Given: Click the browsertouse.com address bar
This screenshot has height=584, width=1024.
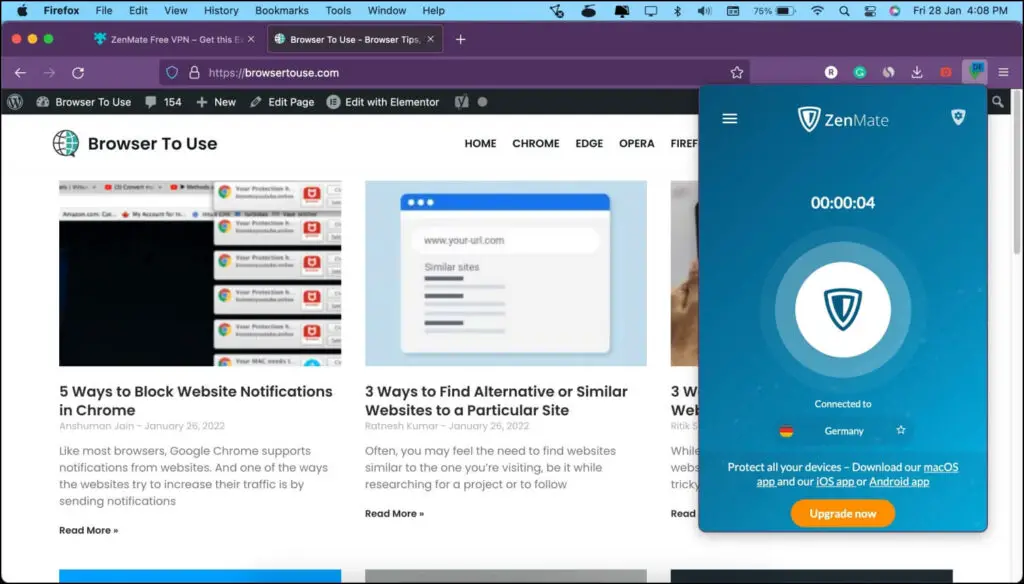Looking at the screenshot, I should click(455, 73).
